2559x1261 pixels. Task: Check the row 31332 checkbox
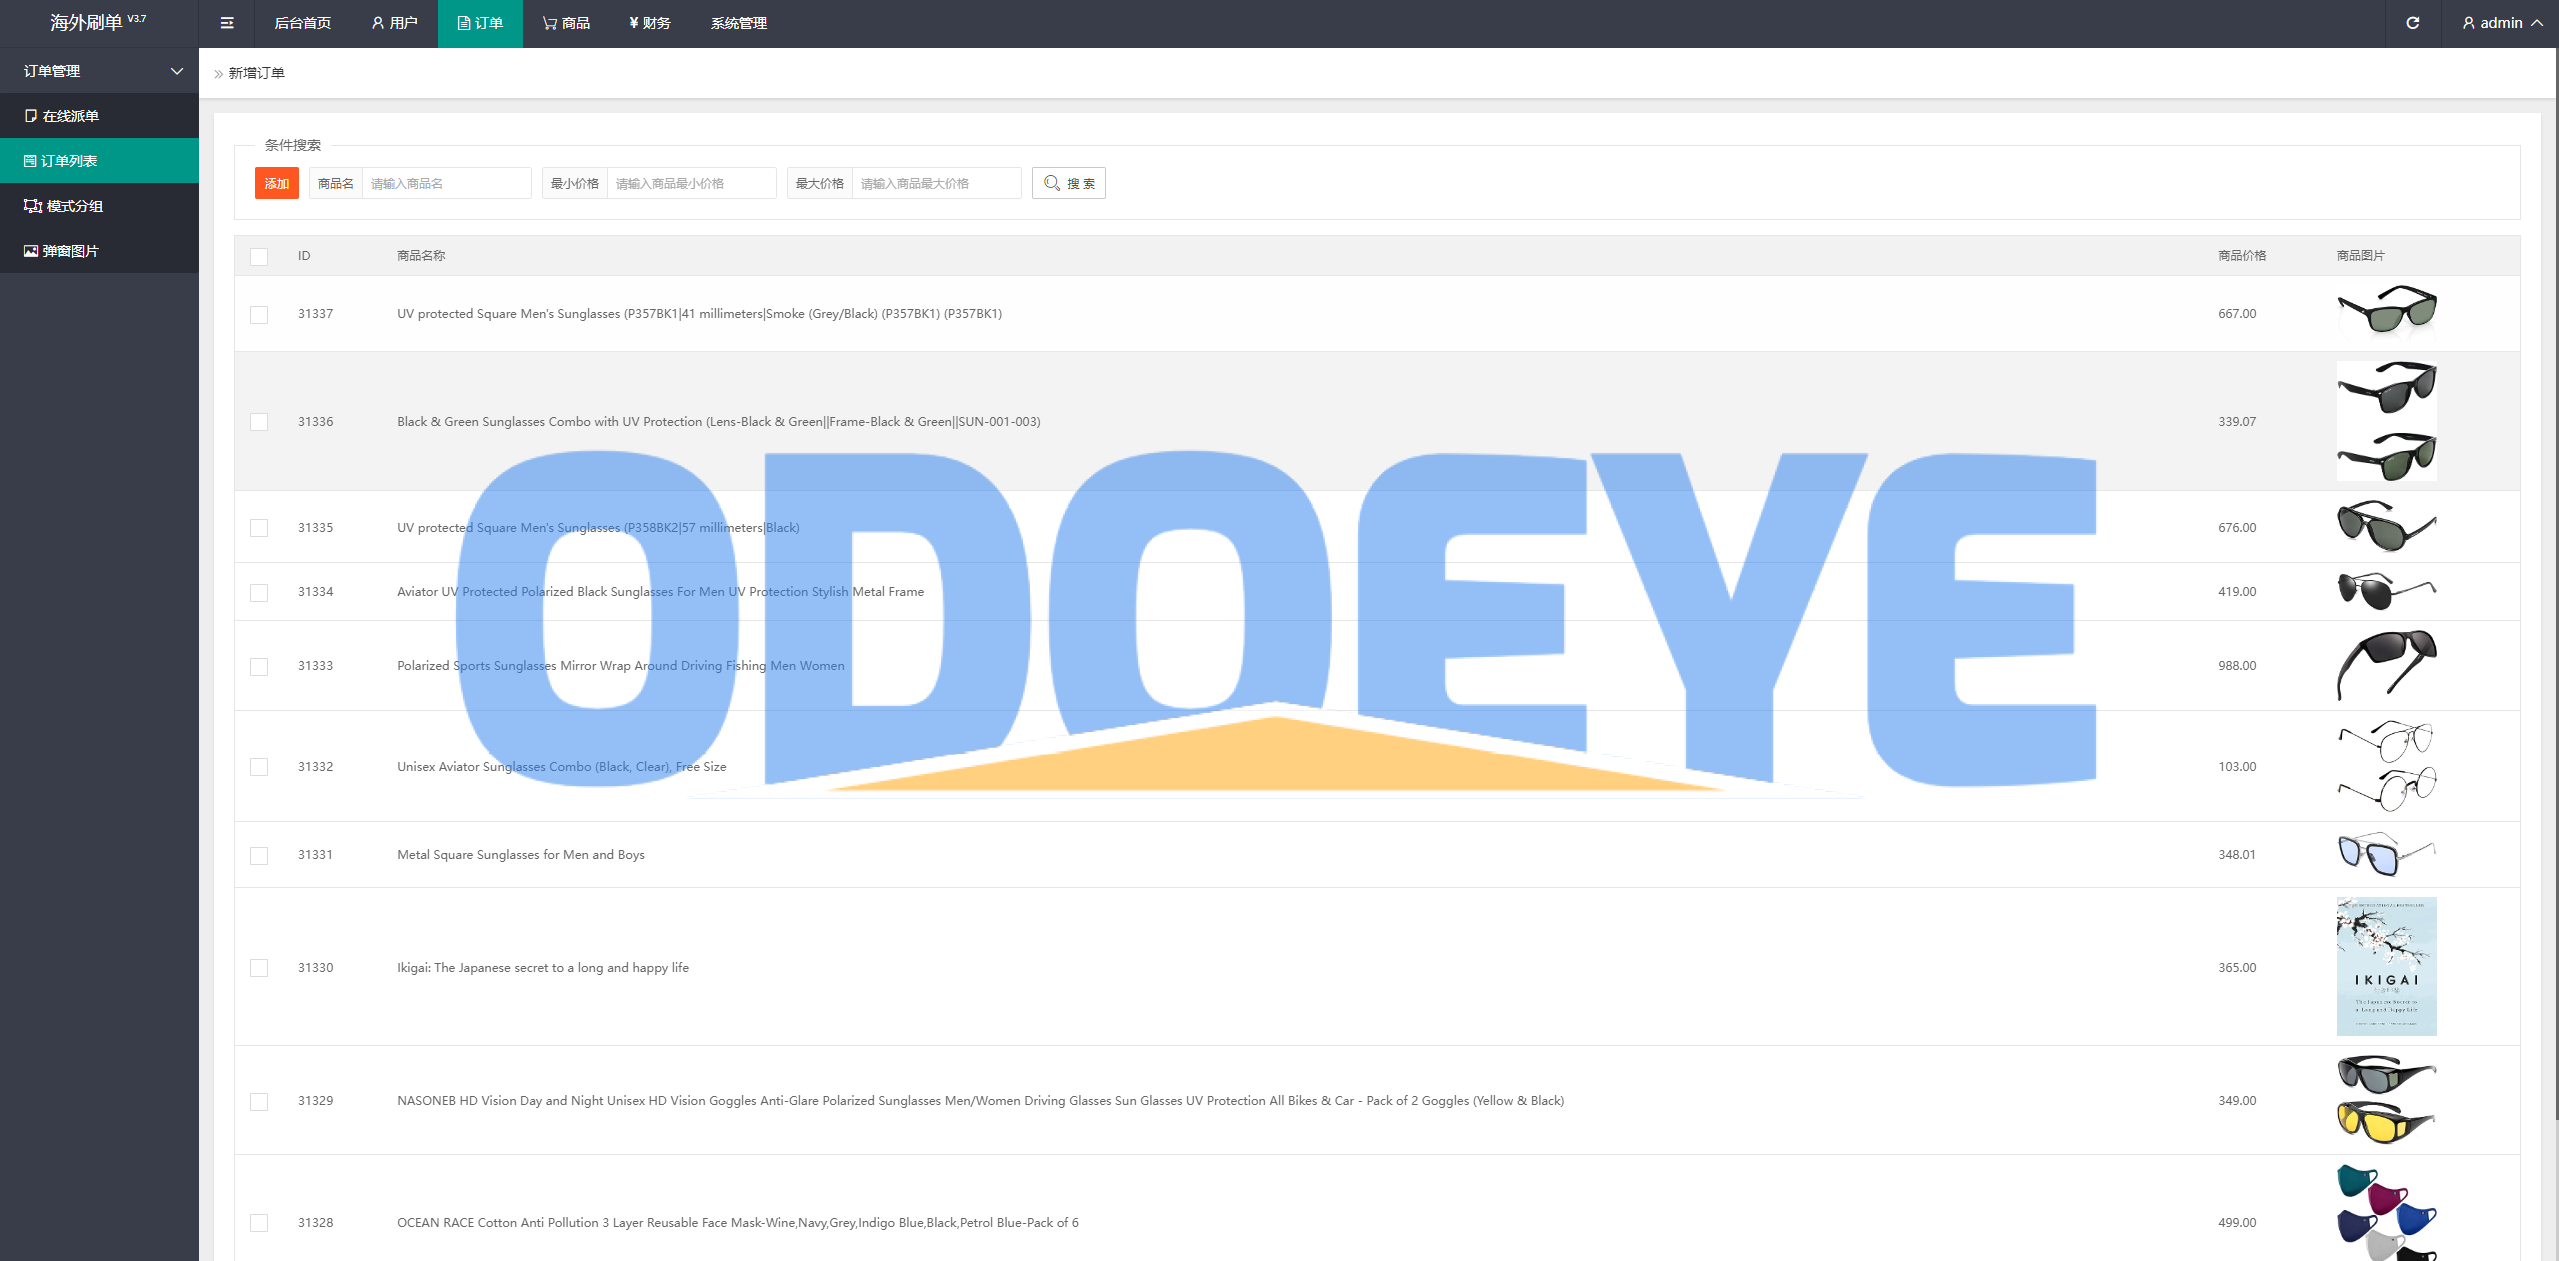pyautogui.click(x=259, y=767)
